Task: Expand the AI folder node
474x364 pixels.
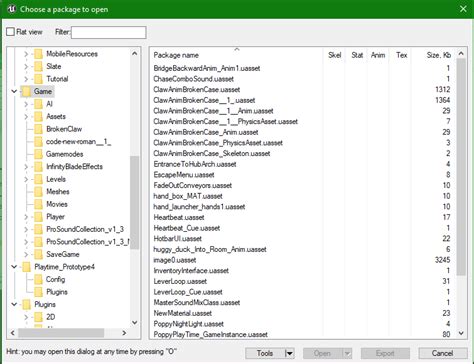Action: pyautogui.click(x=26, y=104)
